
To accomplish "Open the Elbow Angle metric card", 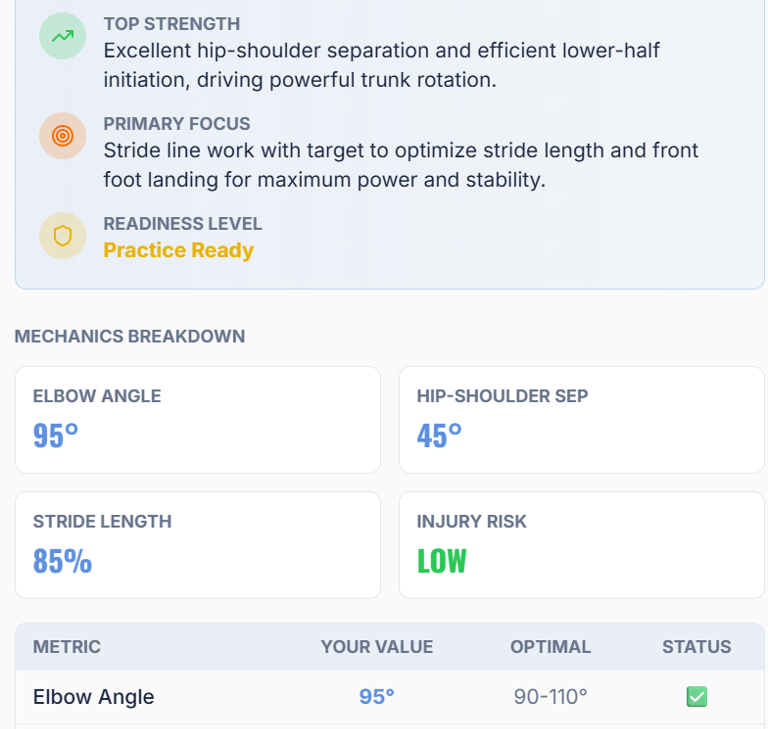I will point(197,419).
